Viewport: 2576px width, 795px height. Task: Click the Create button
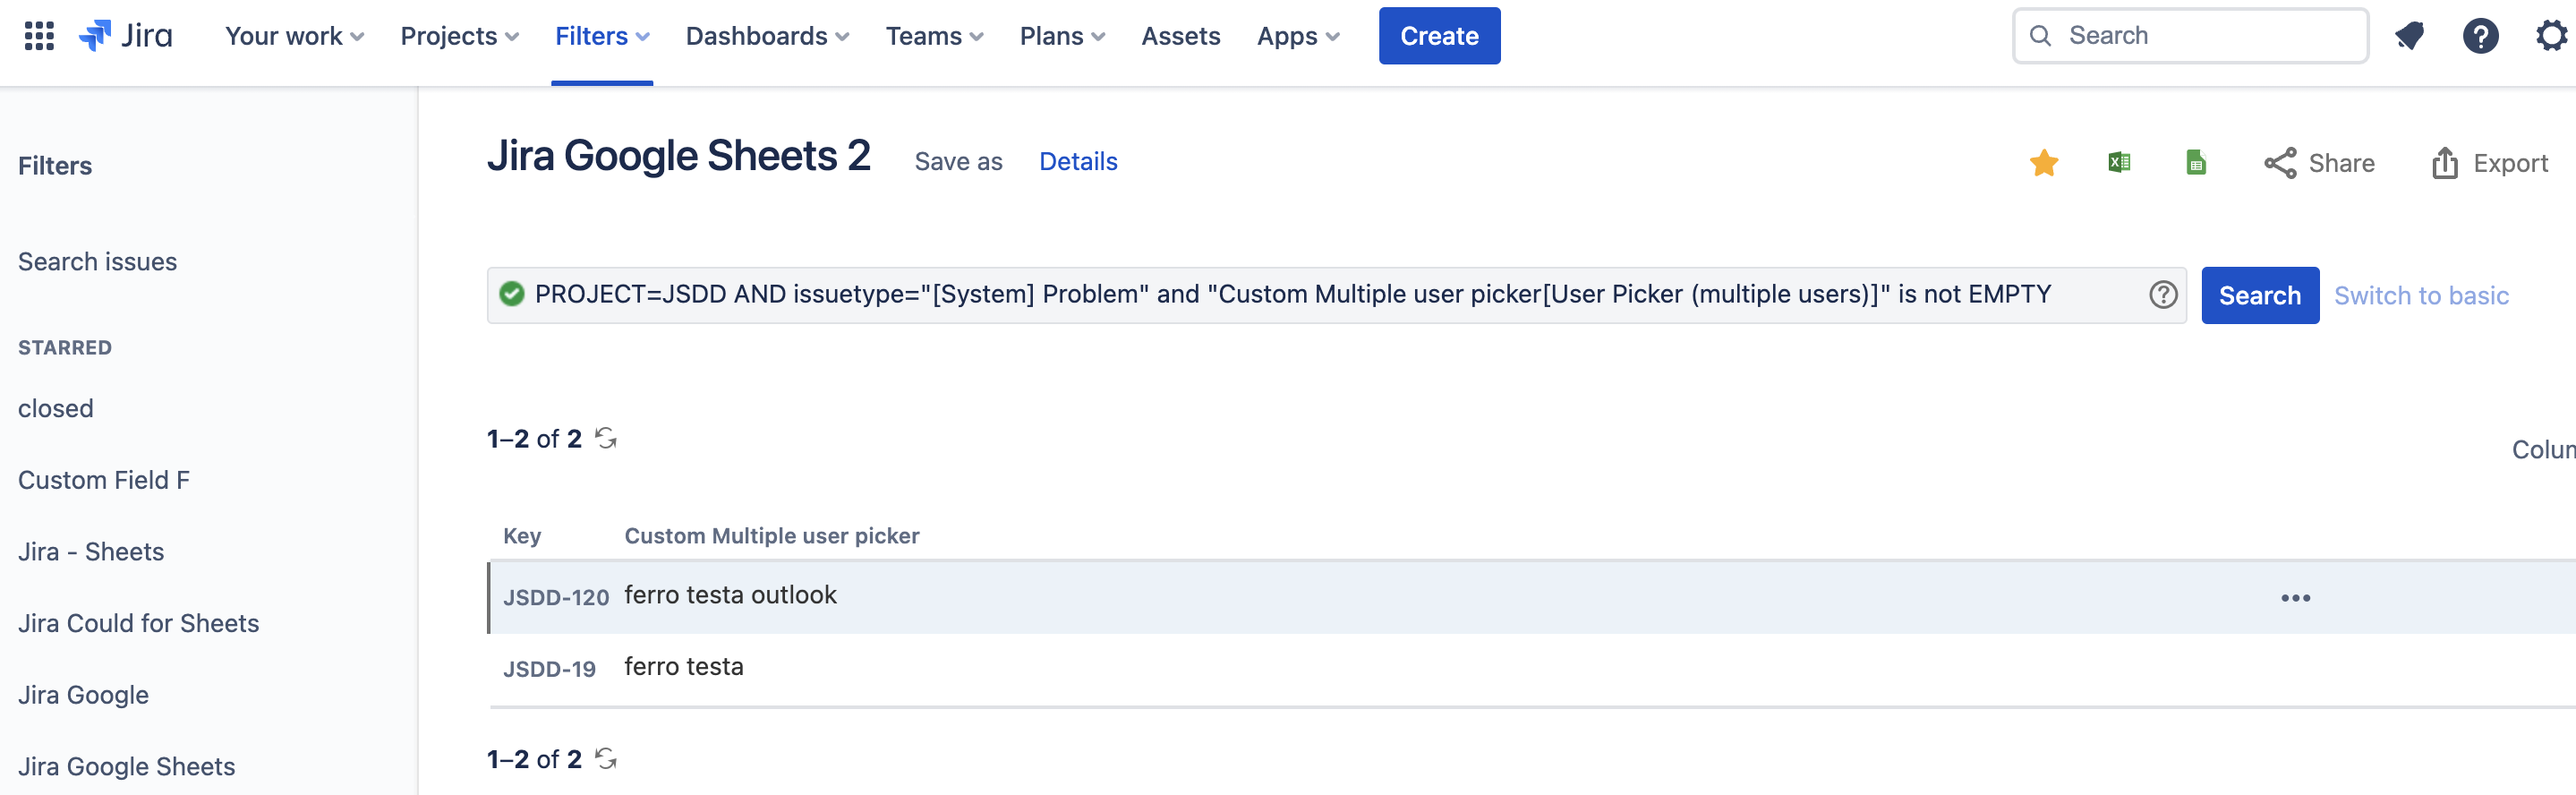pyautogui.click(x=1439, y=36)
